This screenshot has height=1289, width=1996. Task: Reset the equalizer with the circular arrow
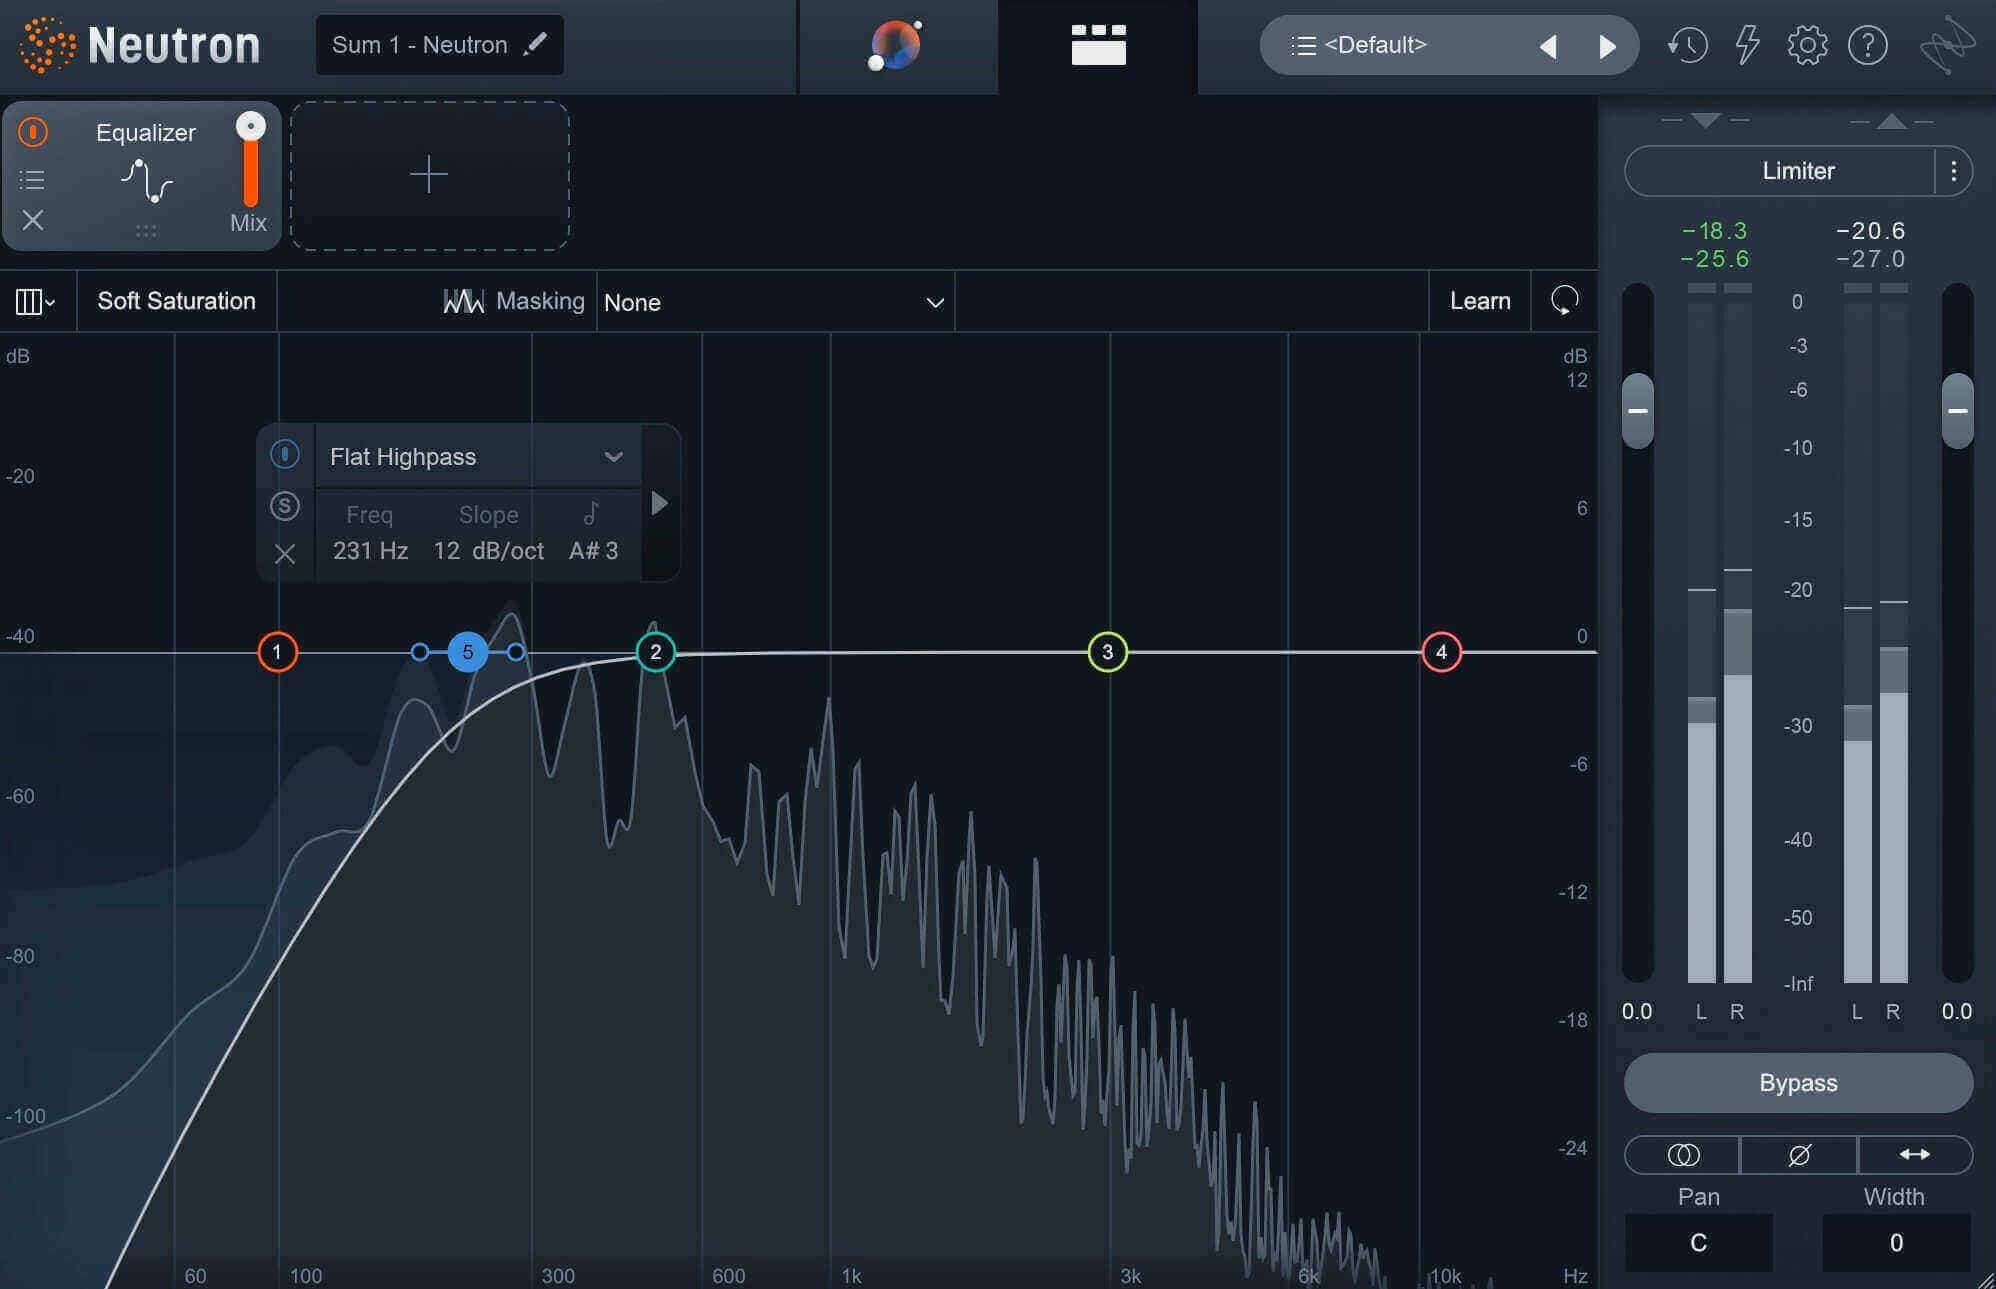click(1564, 300)
